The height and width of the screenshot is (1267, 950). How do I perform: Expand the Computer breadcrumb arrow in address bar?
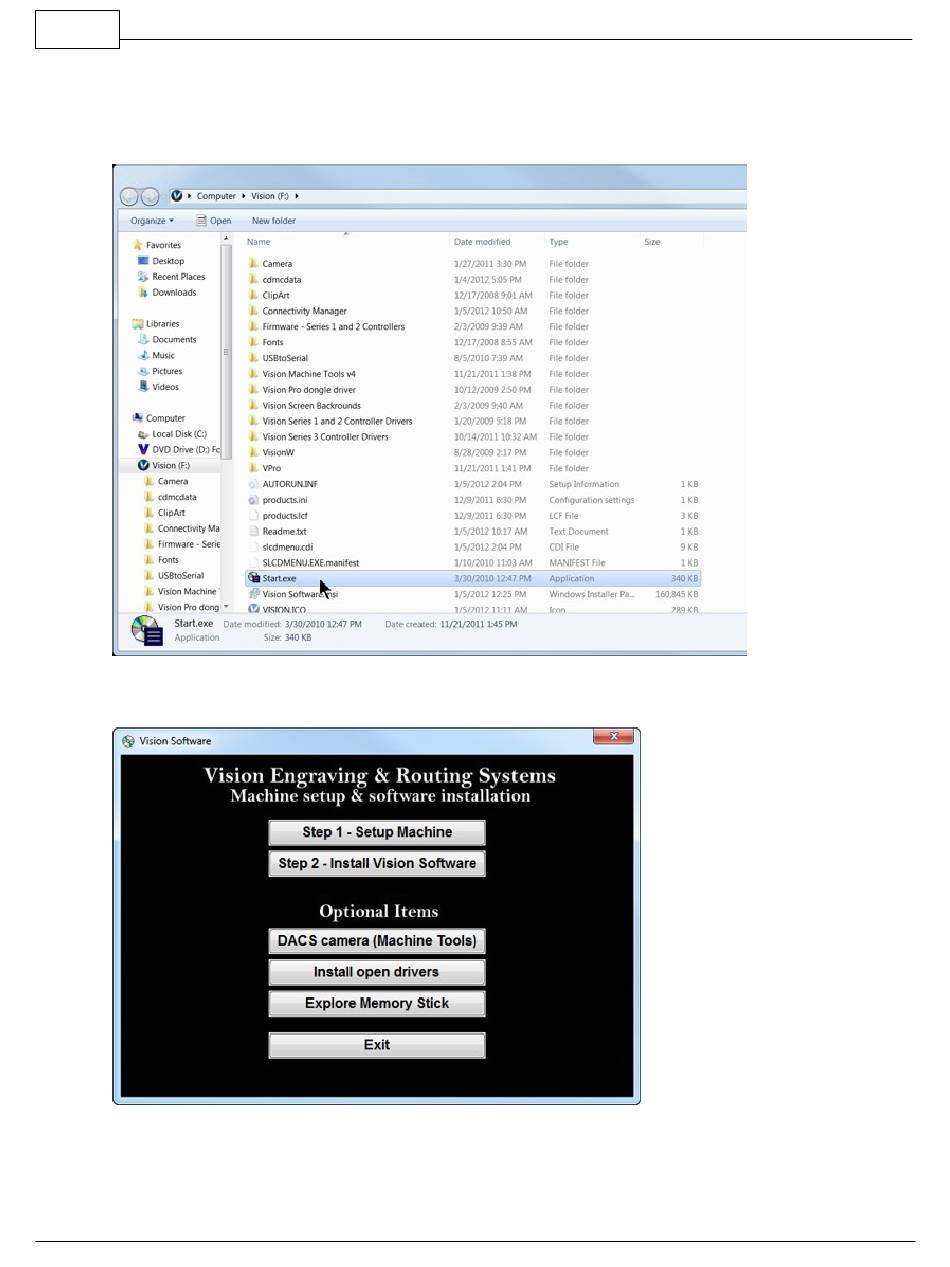pos(244,196)
